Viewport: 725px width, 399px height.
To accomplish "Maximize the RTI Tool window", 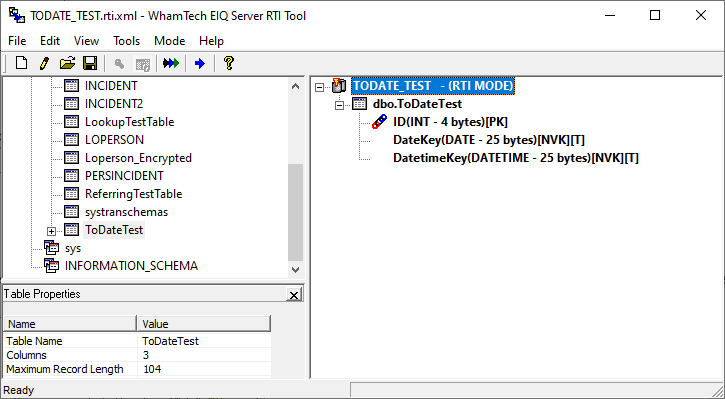I will tap(655, 15).
